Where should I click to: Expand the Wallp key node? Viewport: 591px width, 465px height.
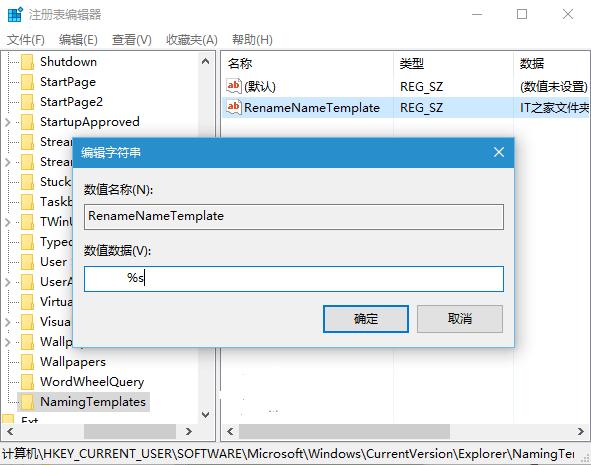8,342
